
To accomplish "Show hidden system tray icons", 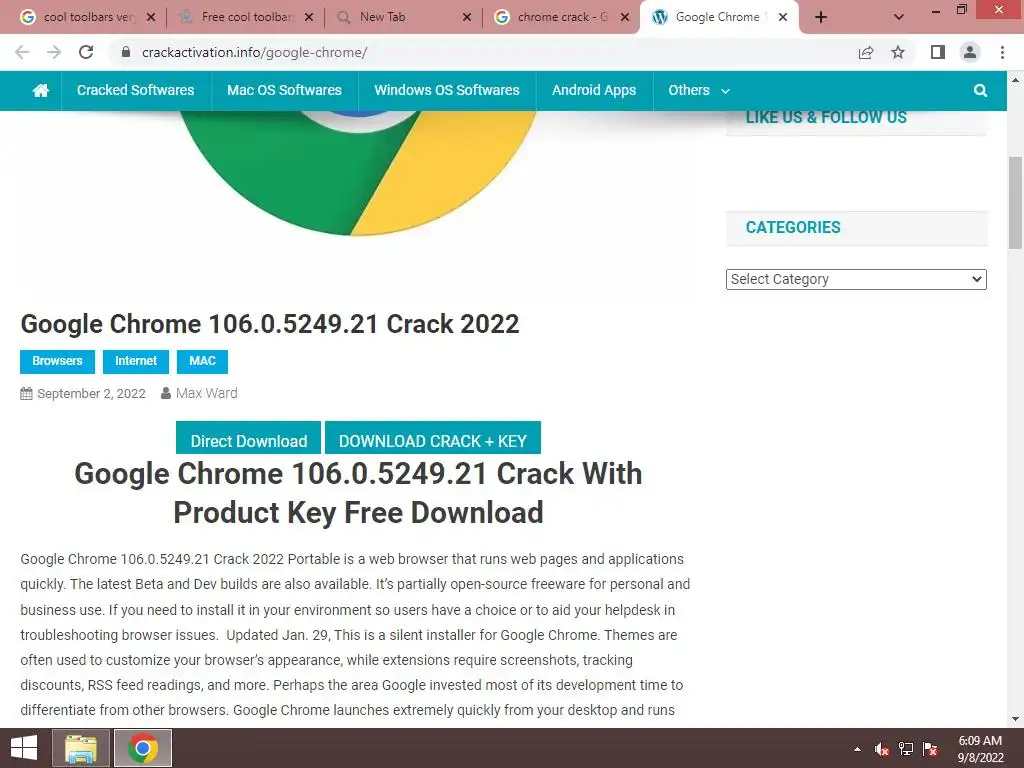I will [x=857, y=749].
